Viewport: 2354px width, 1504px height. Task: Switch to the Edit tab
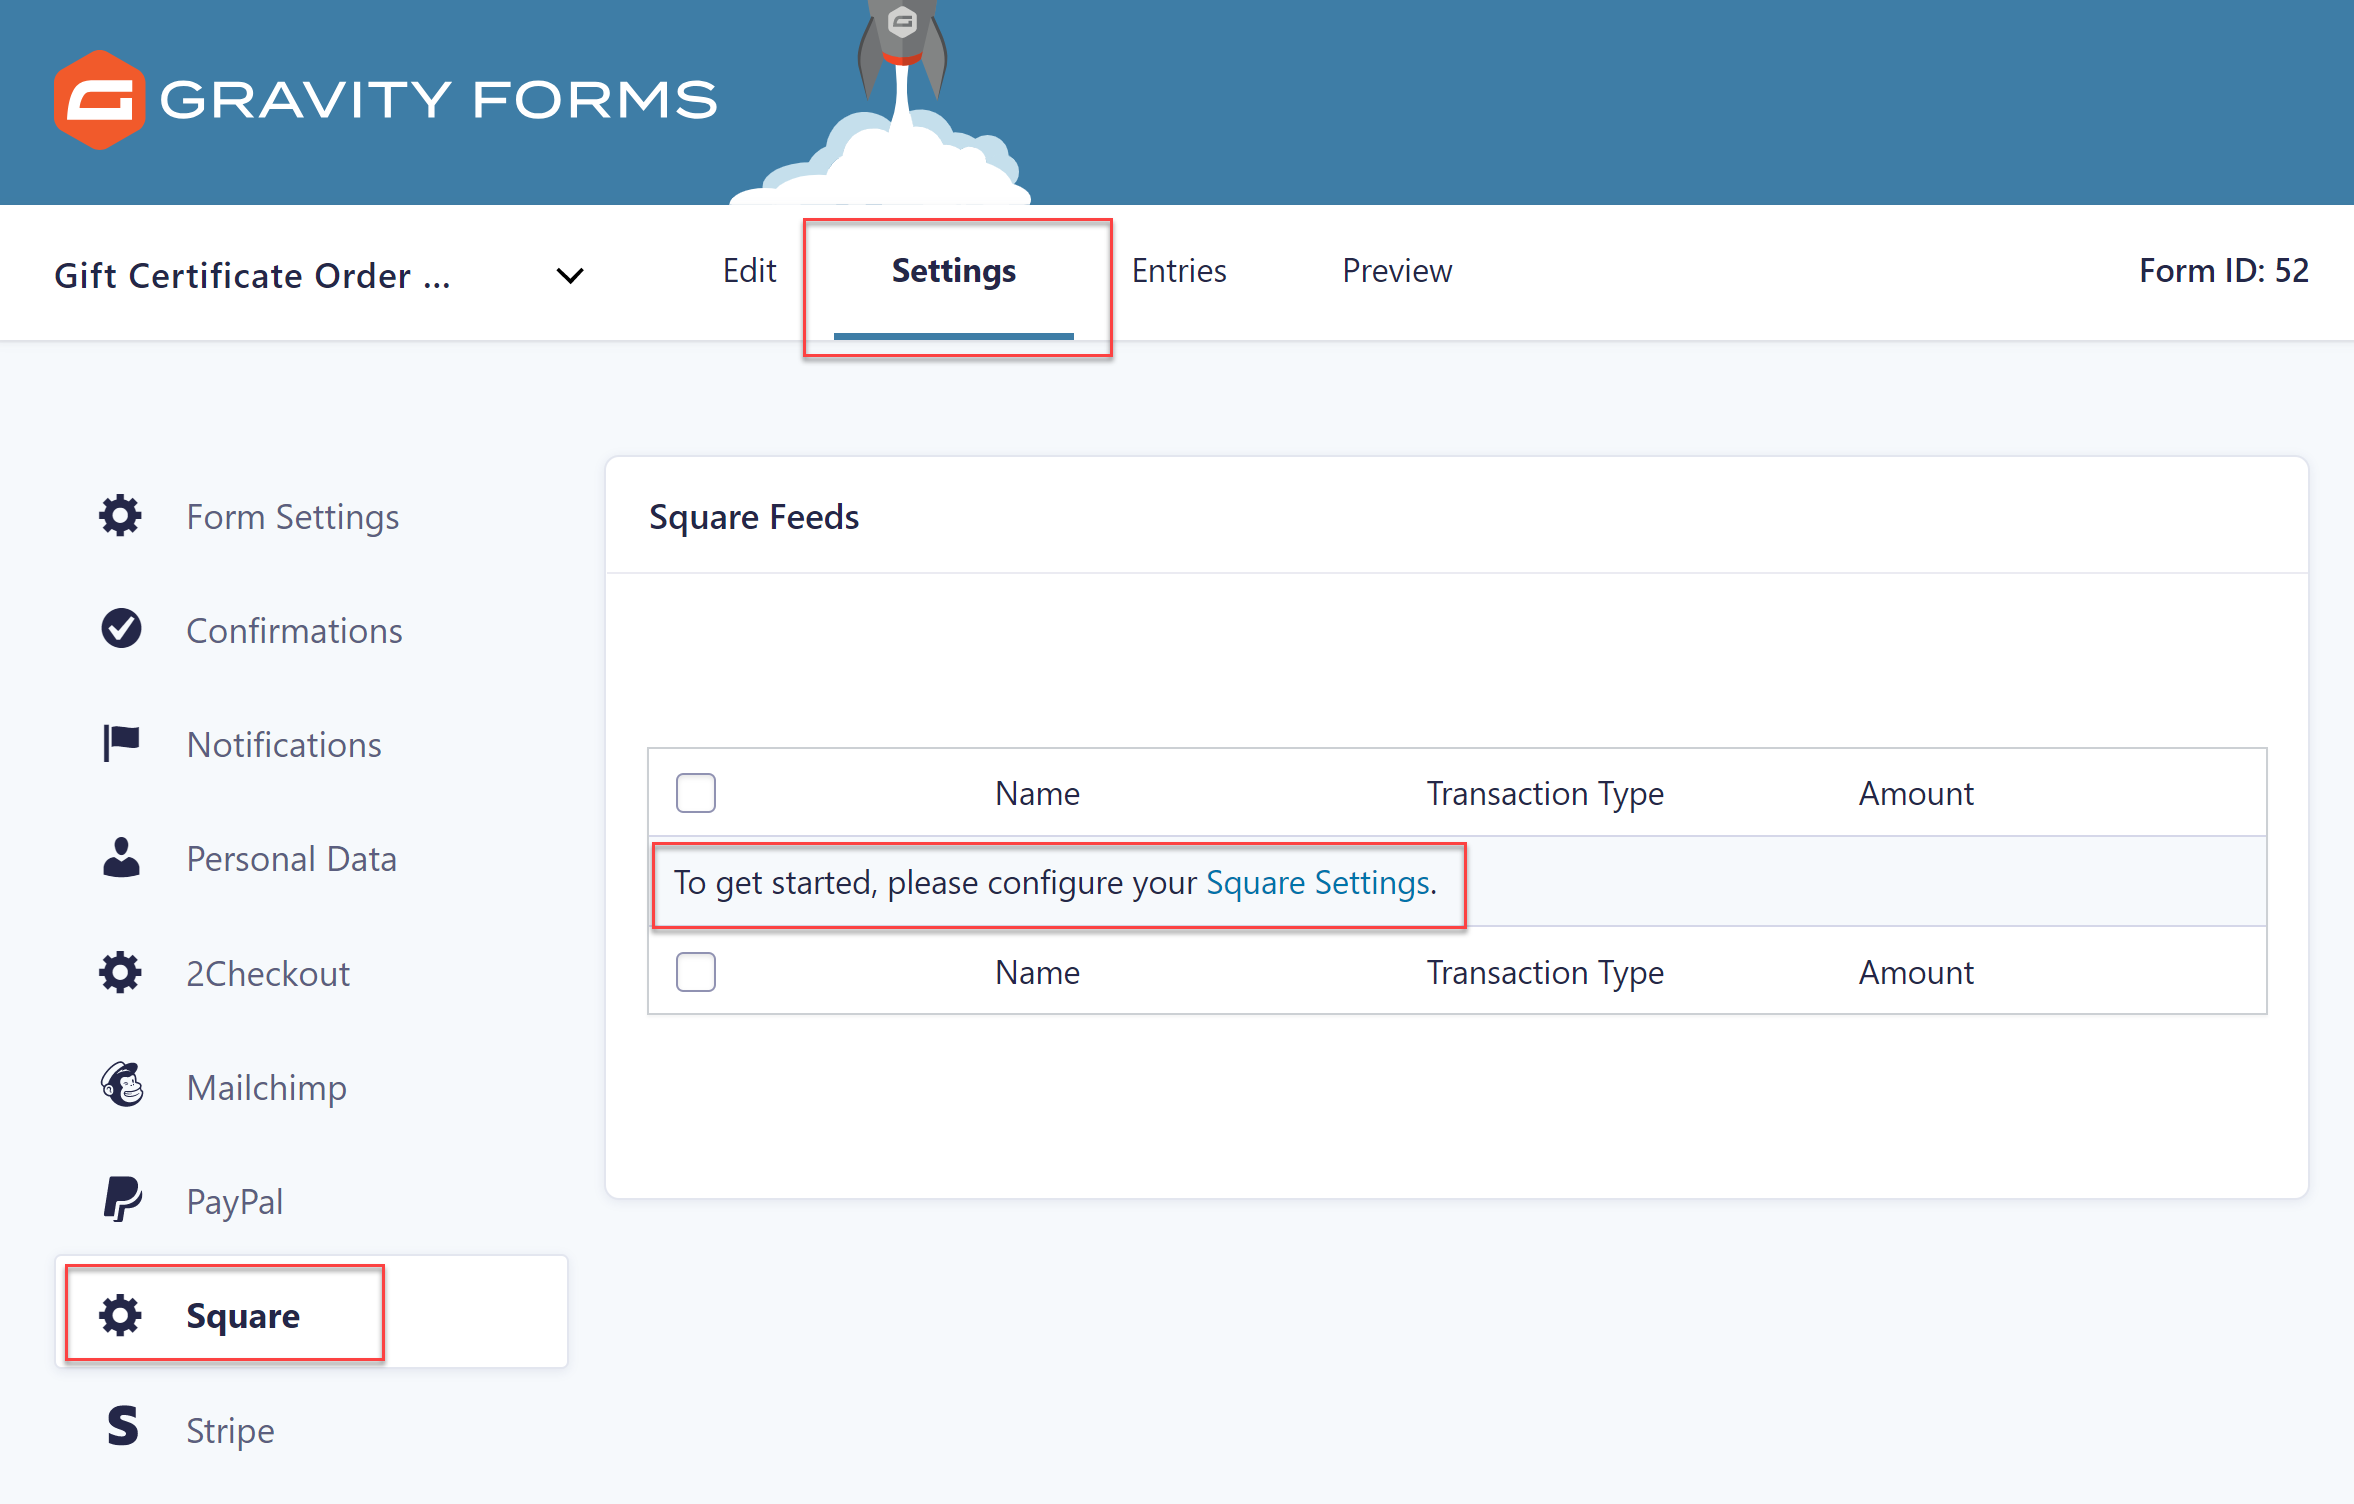pyautogui.click(x=749, y=271)
